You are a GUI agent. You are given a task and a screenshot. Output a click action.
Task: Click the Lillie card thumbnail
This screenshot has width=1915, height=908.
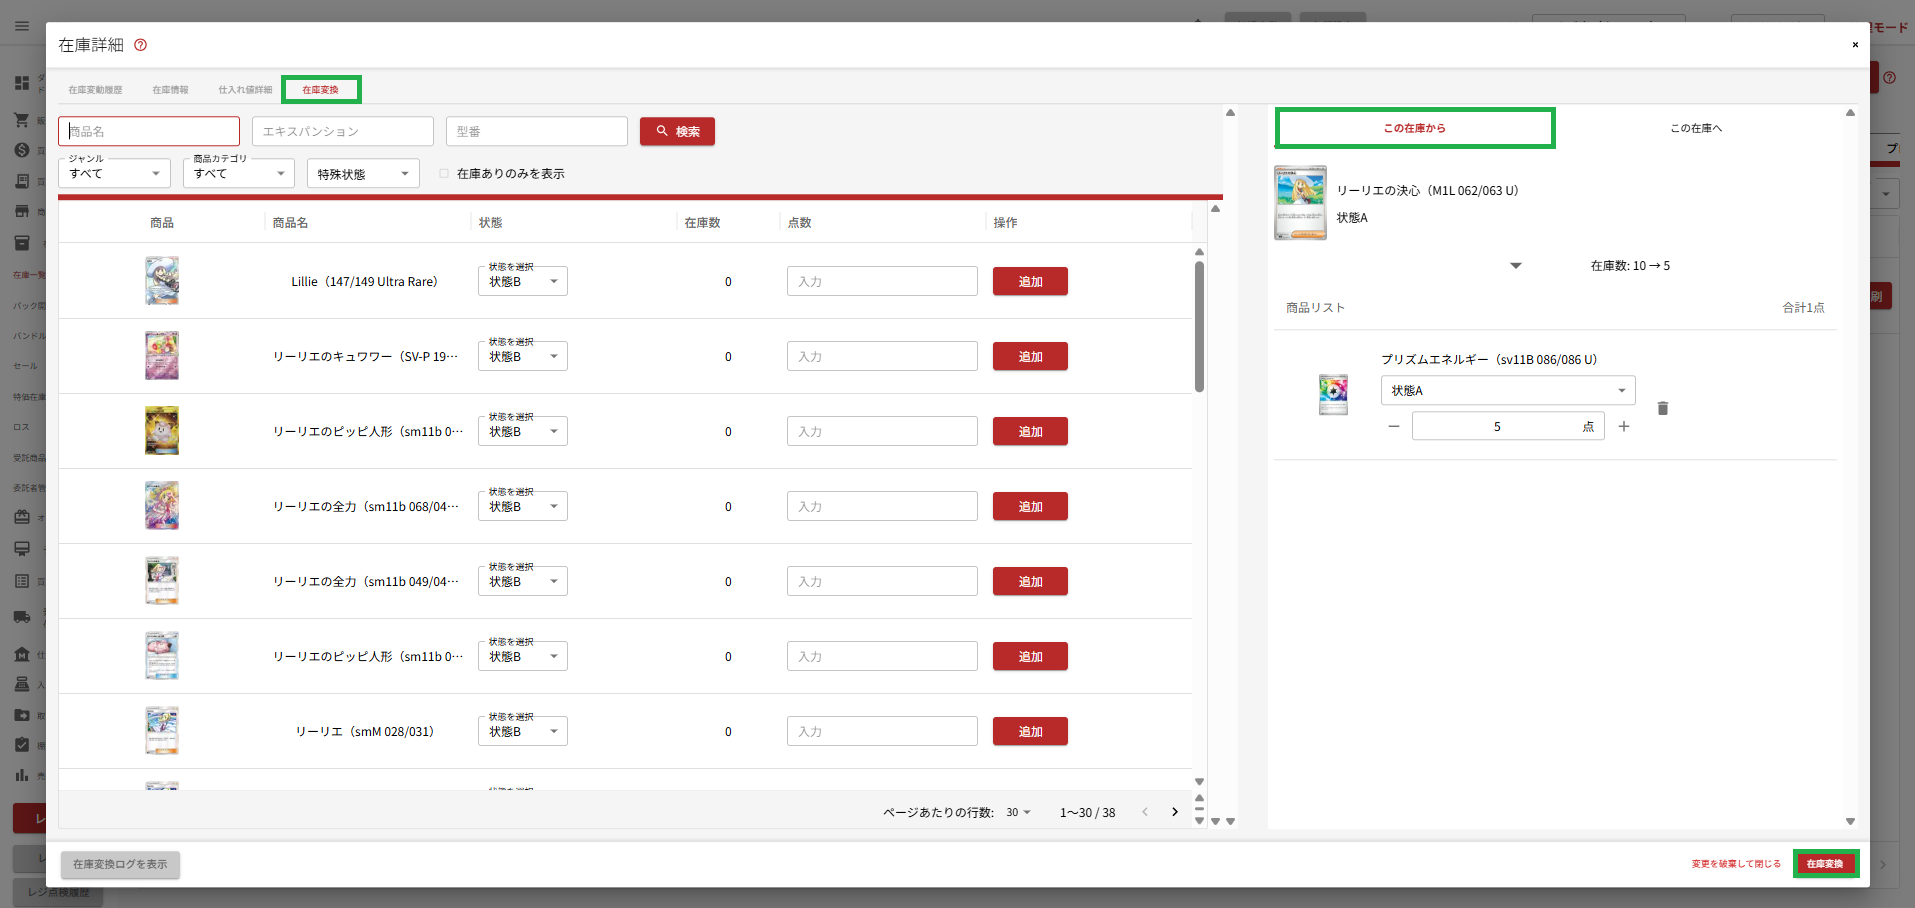(162, 281)
